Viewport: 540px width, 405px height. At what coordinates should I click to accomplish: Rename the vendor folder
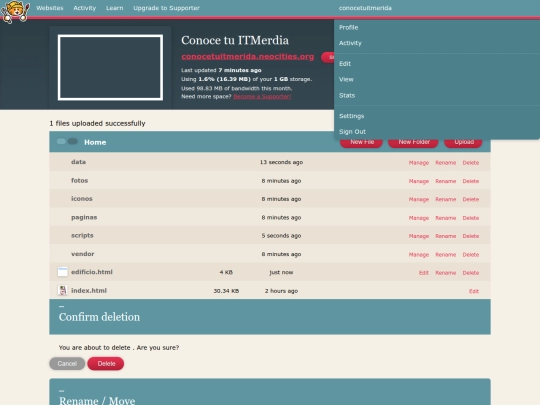tap(446, 255)
